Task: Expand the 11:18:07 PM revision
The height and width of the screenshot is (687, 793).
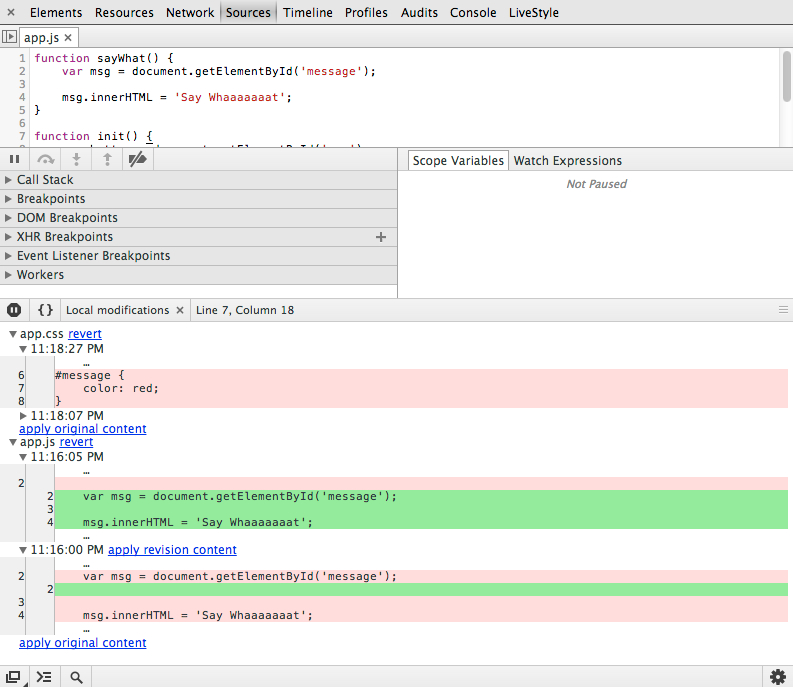Action: click(x=23, y=416)
